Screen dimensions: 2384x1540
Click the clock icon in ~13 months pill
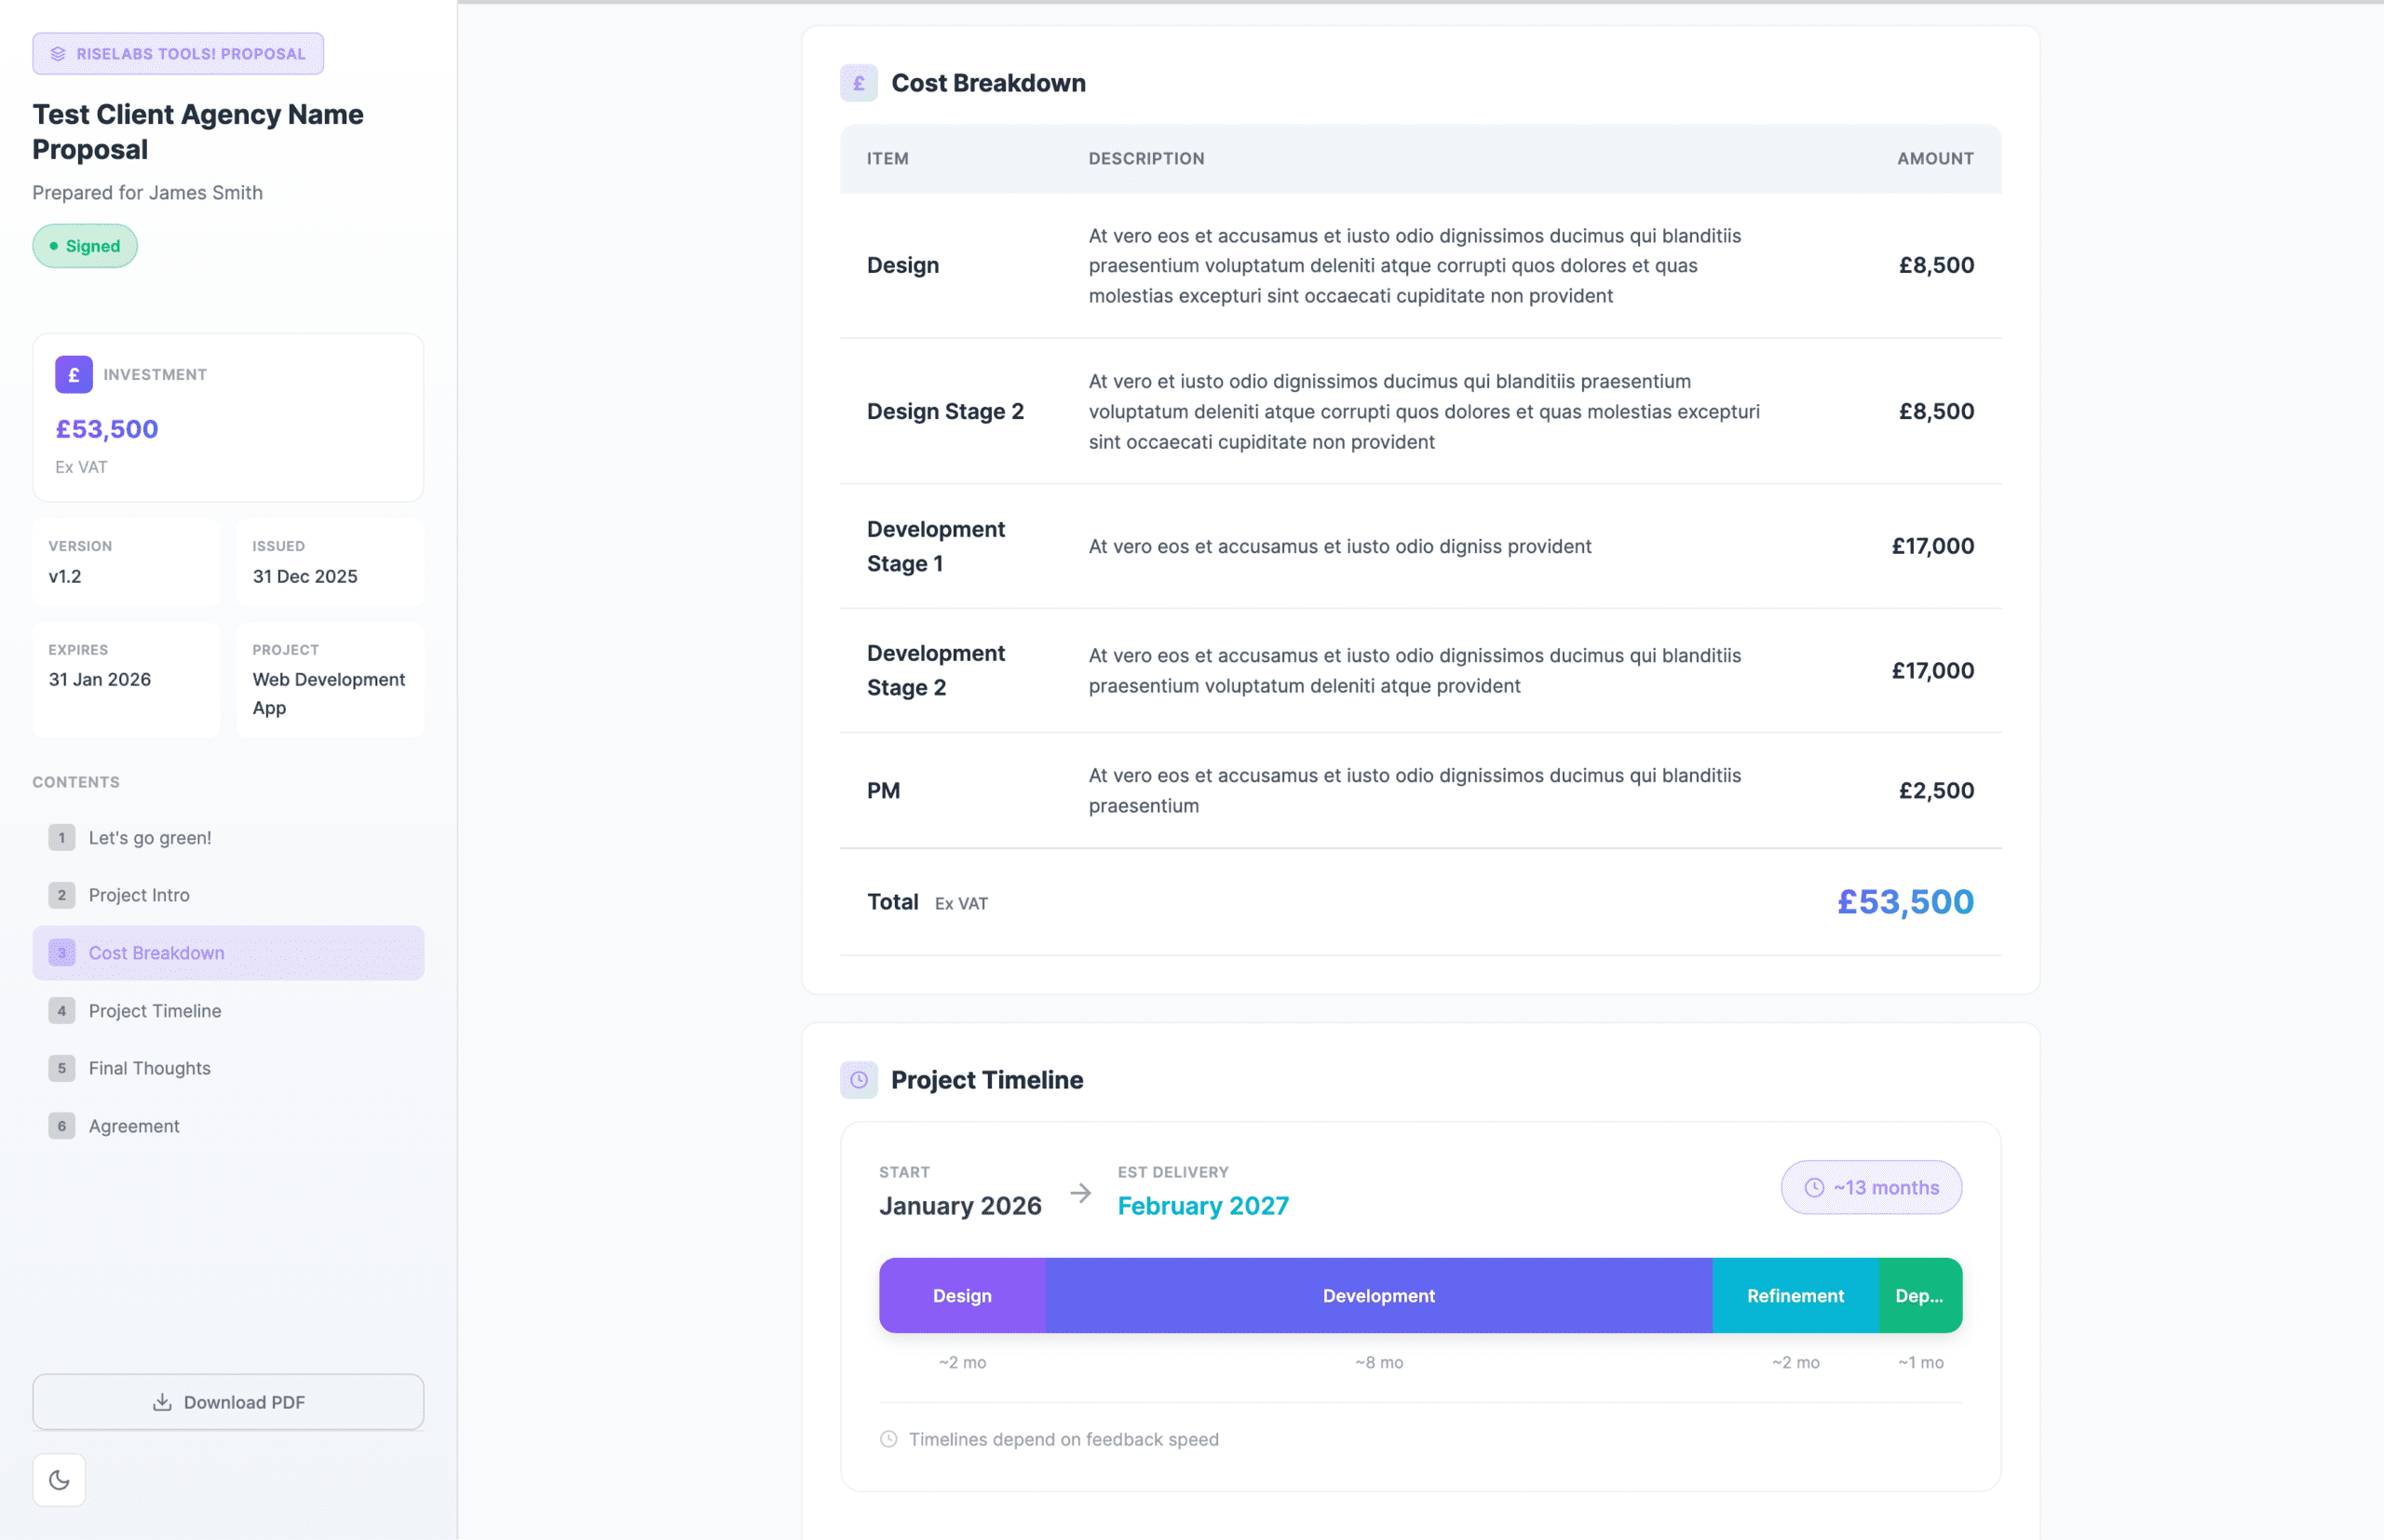coord(1814,1188)
